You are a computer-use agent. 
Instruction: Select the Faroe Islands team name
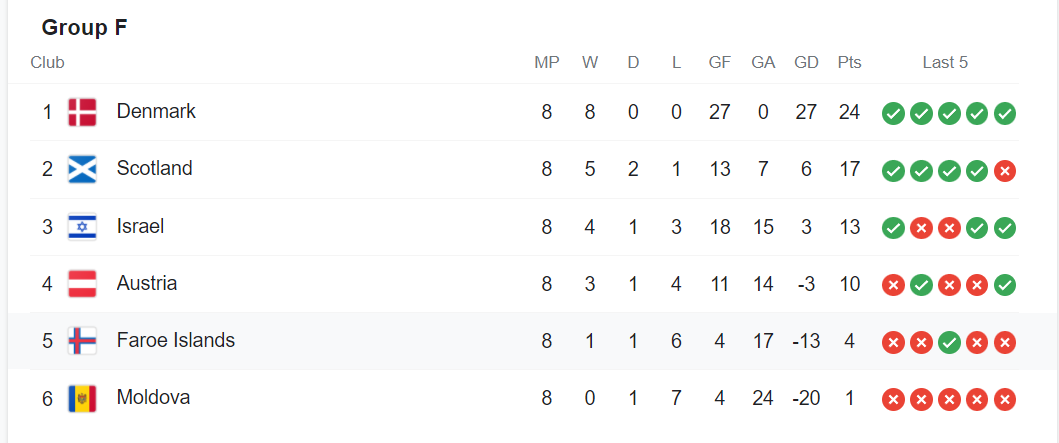[x=176, y=340]
